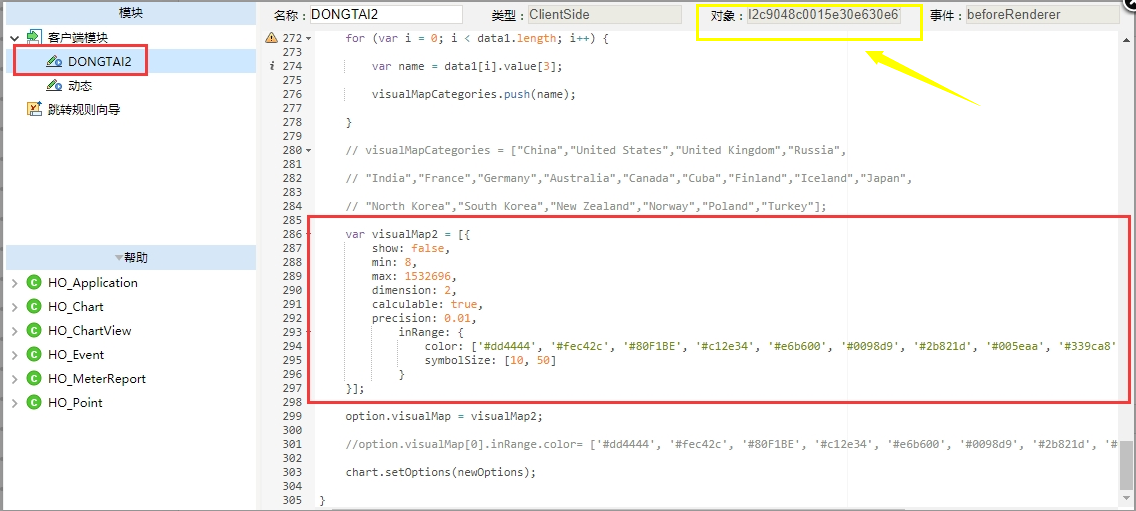
Task: Collapse the 客户端模块 tree node
Action: coord(14,38)
